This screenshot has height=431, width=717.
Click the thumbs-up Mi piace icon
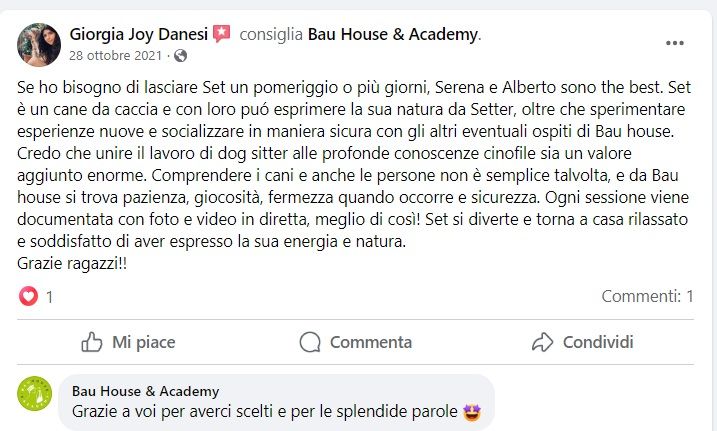(92, 342)
